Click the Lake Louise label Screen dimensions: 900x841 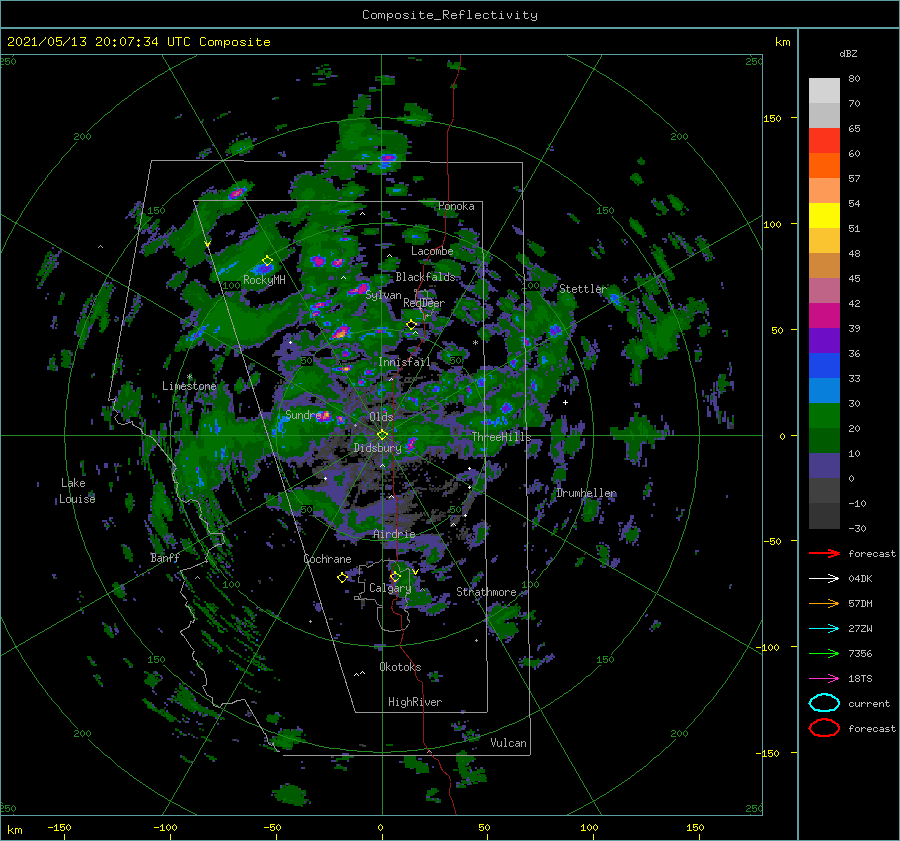77,491
